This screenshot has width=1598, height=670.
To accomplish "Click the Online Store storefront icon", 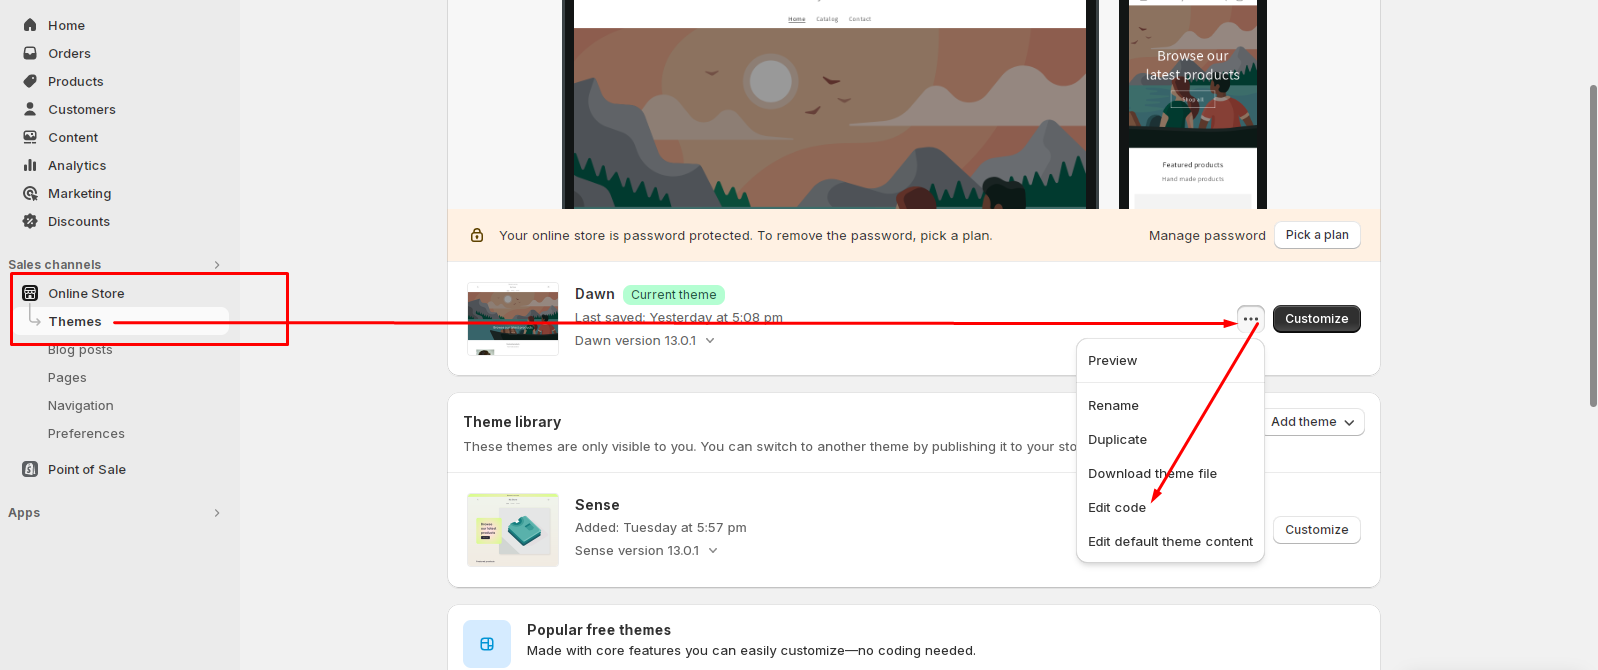I will tap(30, 293).
